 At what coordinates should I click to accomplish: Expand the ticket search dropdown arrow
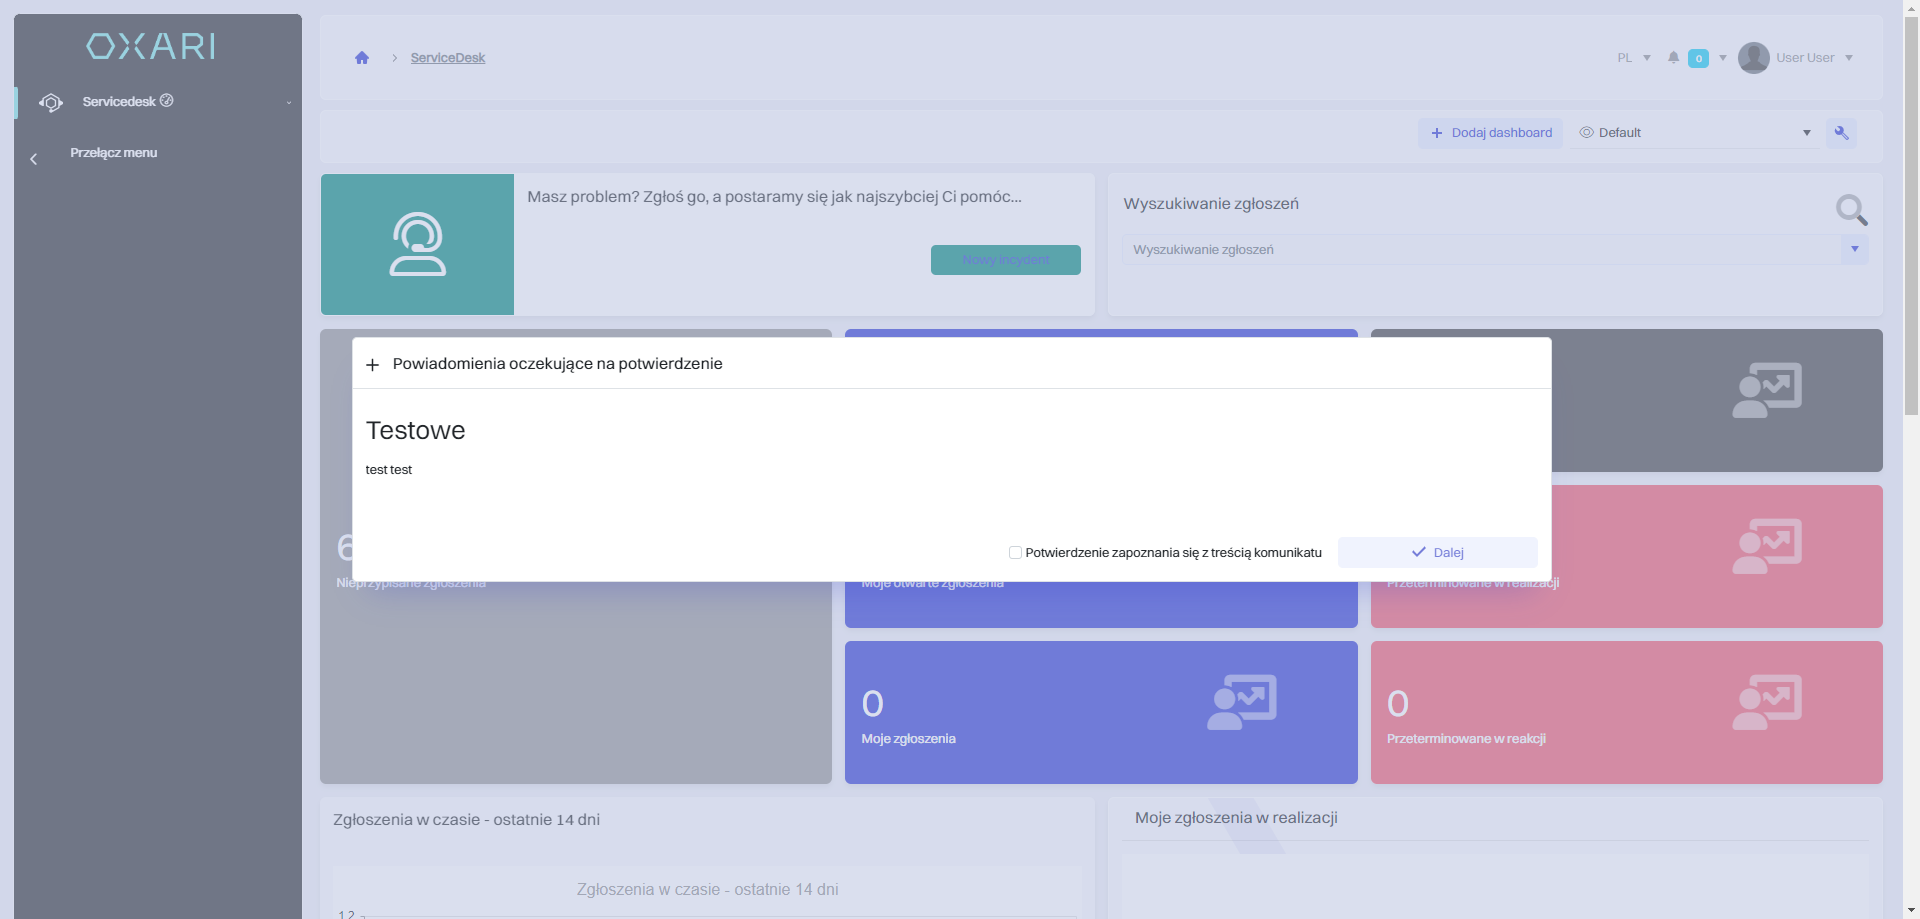tap(1854, 249)
